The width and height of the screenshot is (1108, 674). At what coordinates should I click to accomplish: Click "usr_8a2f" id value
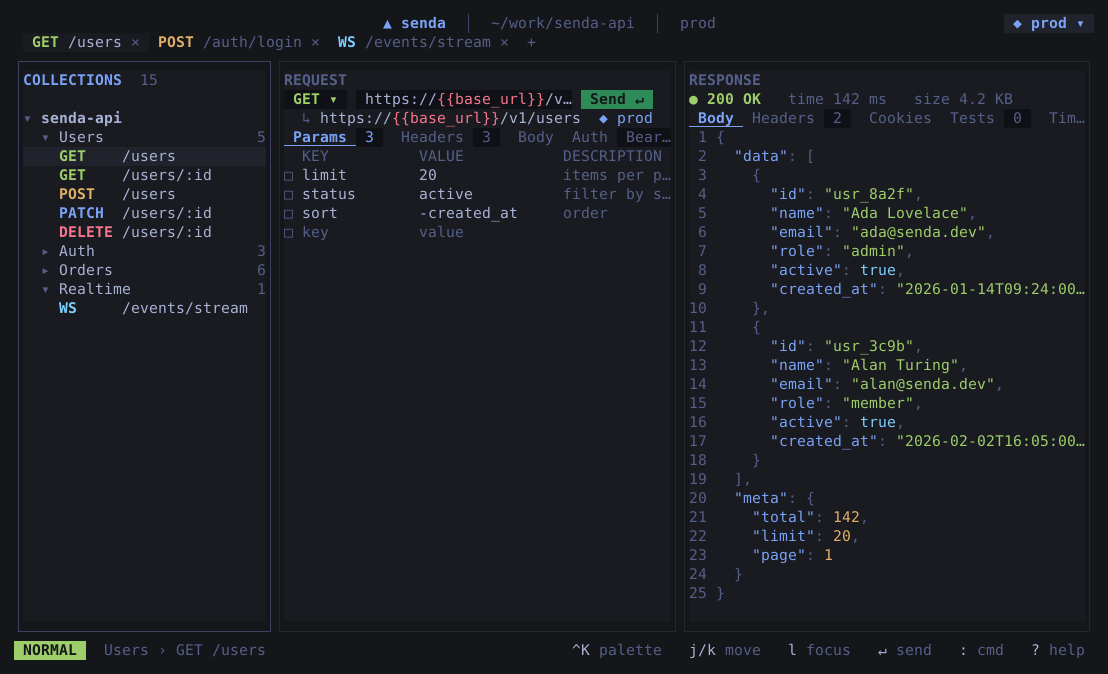(868, 194)
